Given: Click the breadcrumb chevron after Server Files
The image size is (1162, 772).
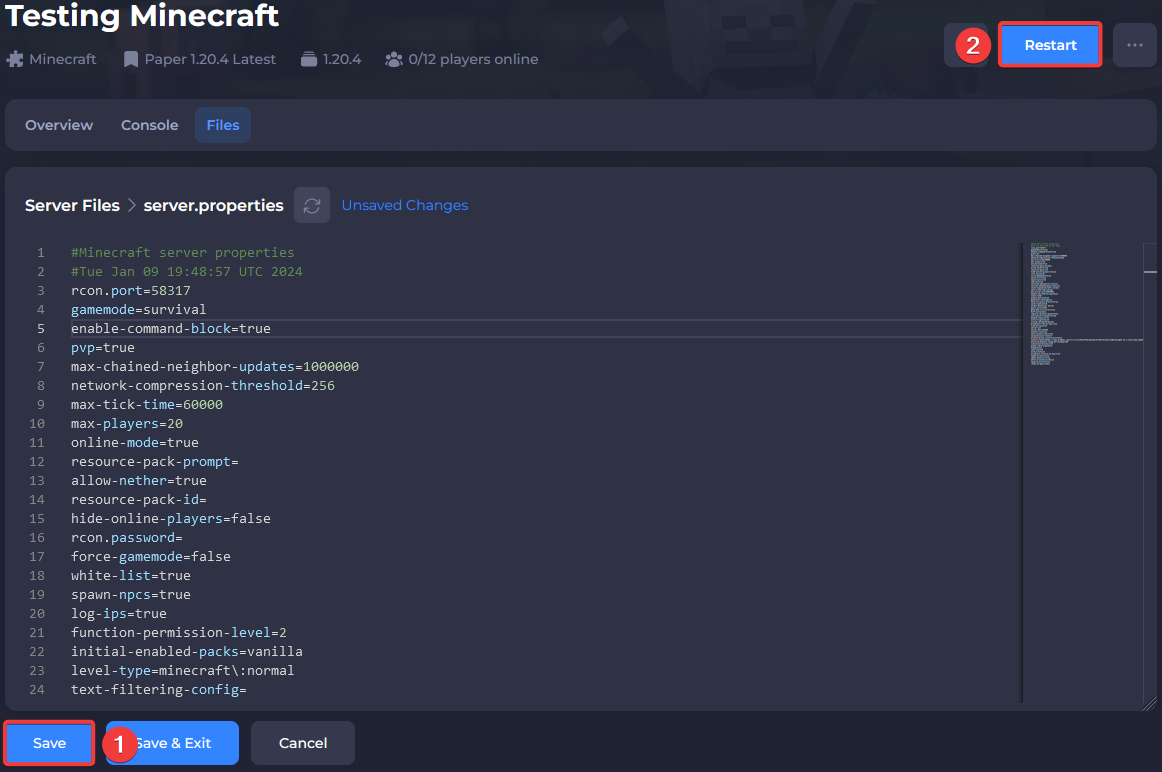Looking at the screenshot, I should point(131,205).
